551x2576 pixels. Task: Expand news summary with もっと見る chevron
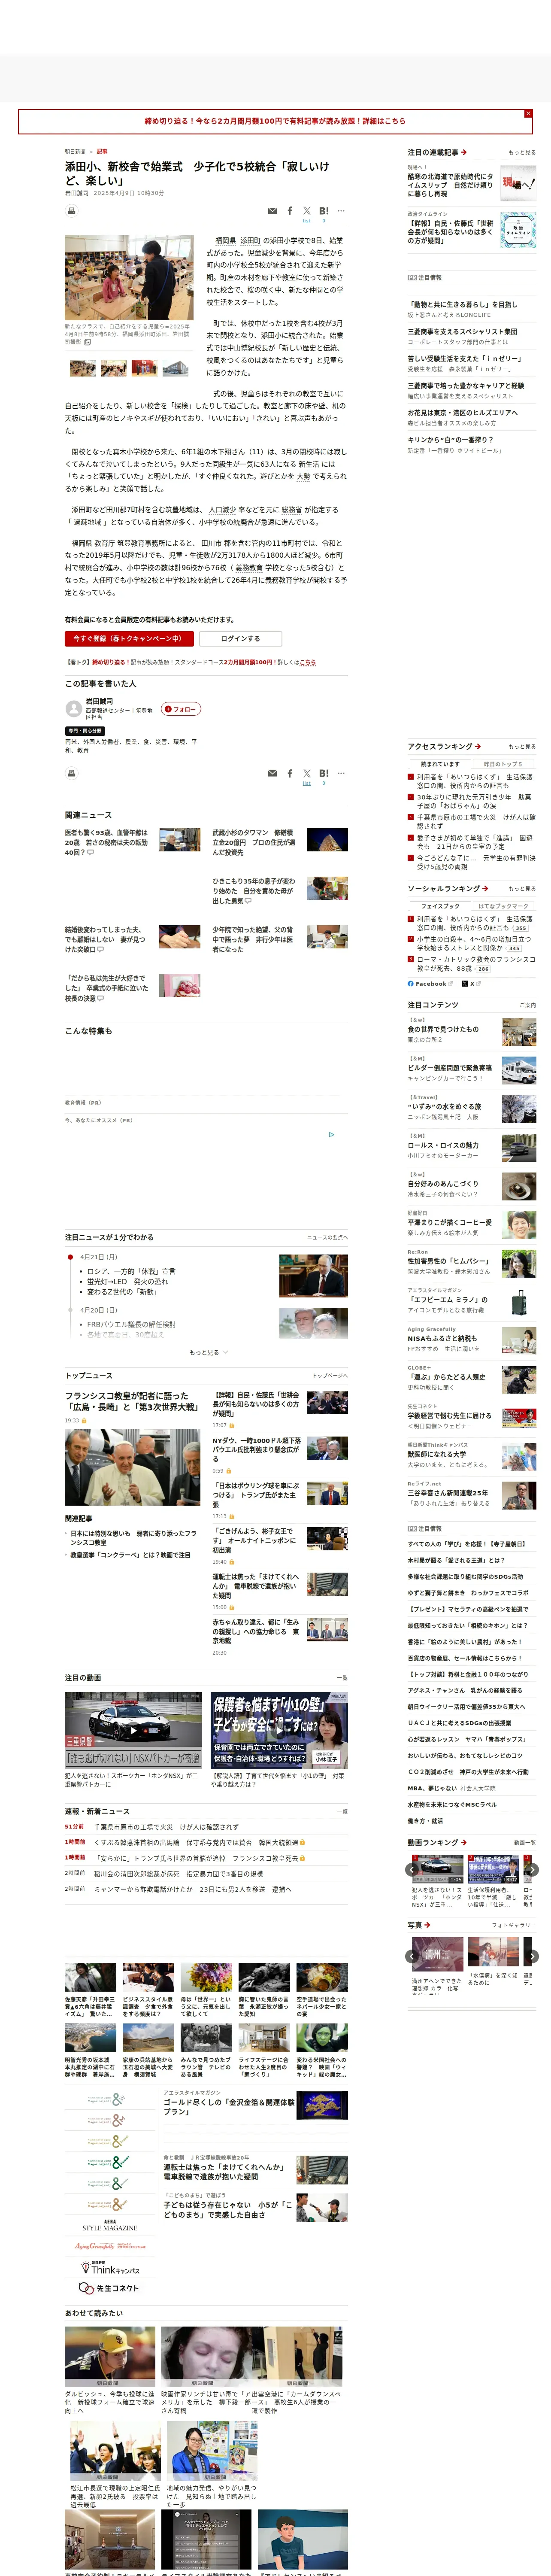[x=208, y=1353]
